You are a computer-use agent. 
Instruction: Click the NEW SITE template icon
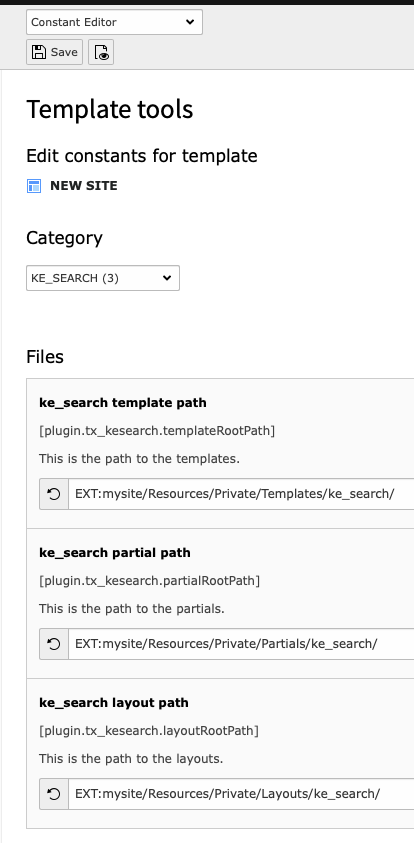tap(34, 186)
